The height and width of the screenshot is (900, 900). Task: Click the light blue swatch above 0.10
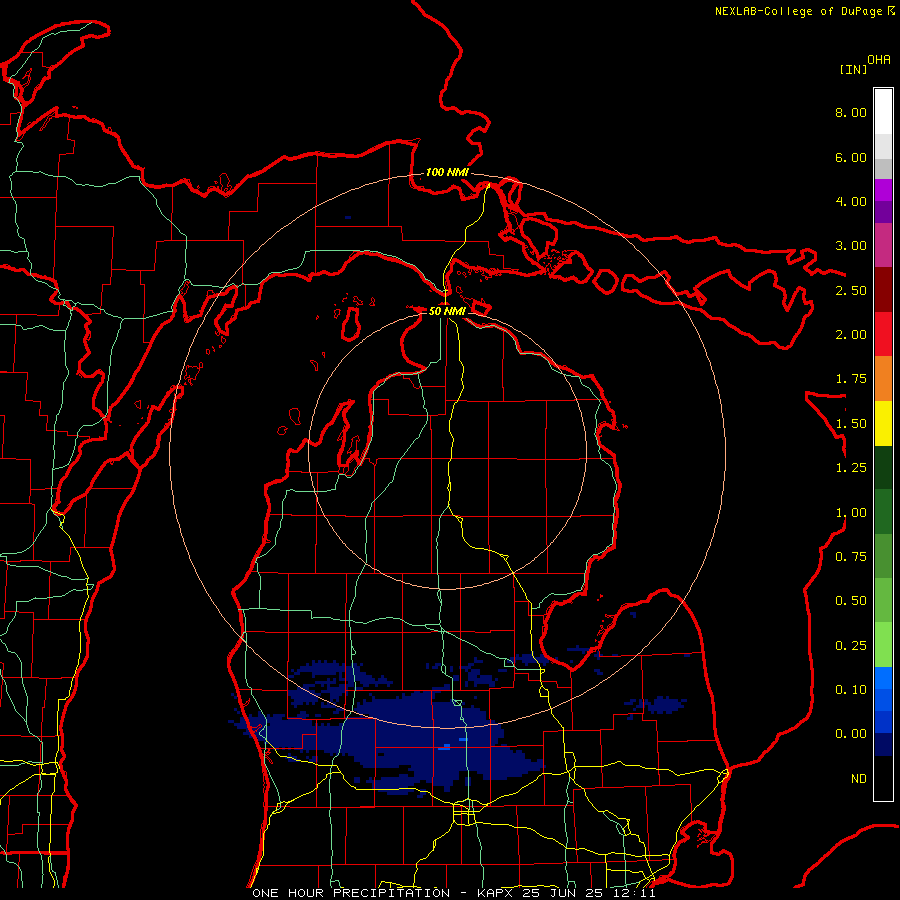click(x=883, y=678)
